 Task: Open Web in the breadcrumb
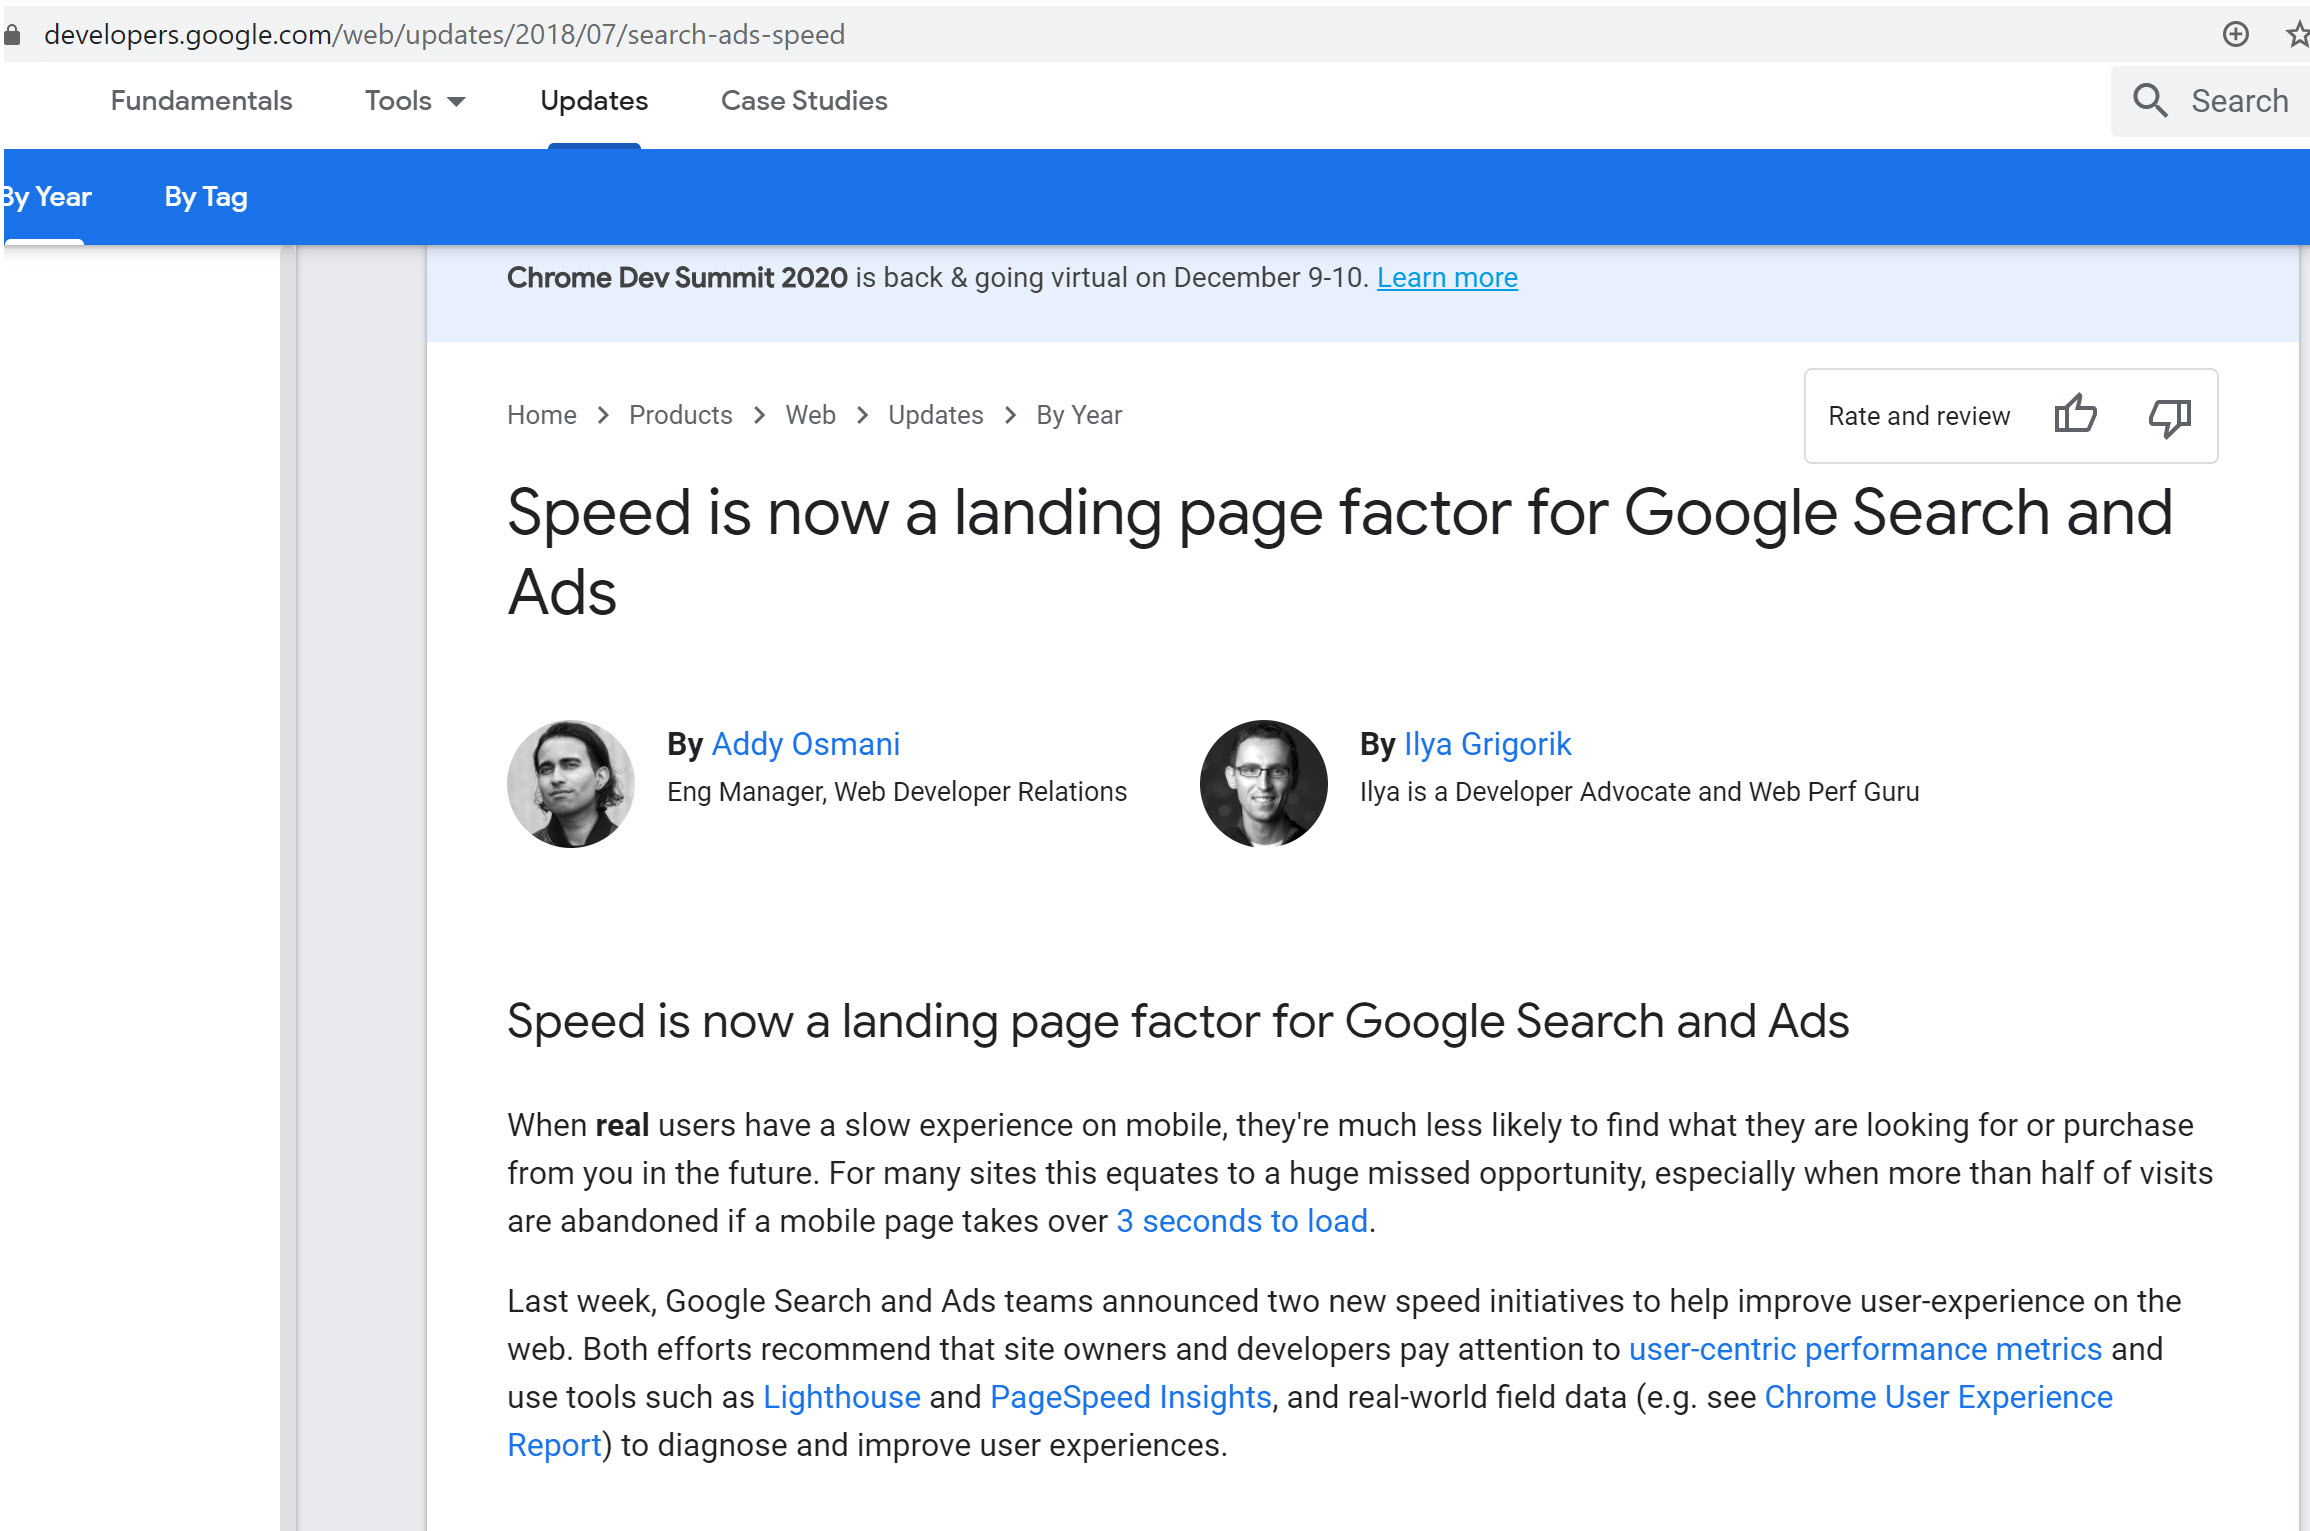pyautogui.click(x=810, y=415)
